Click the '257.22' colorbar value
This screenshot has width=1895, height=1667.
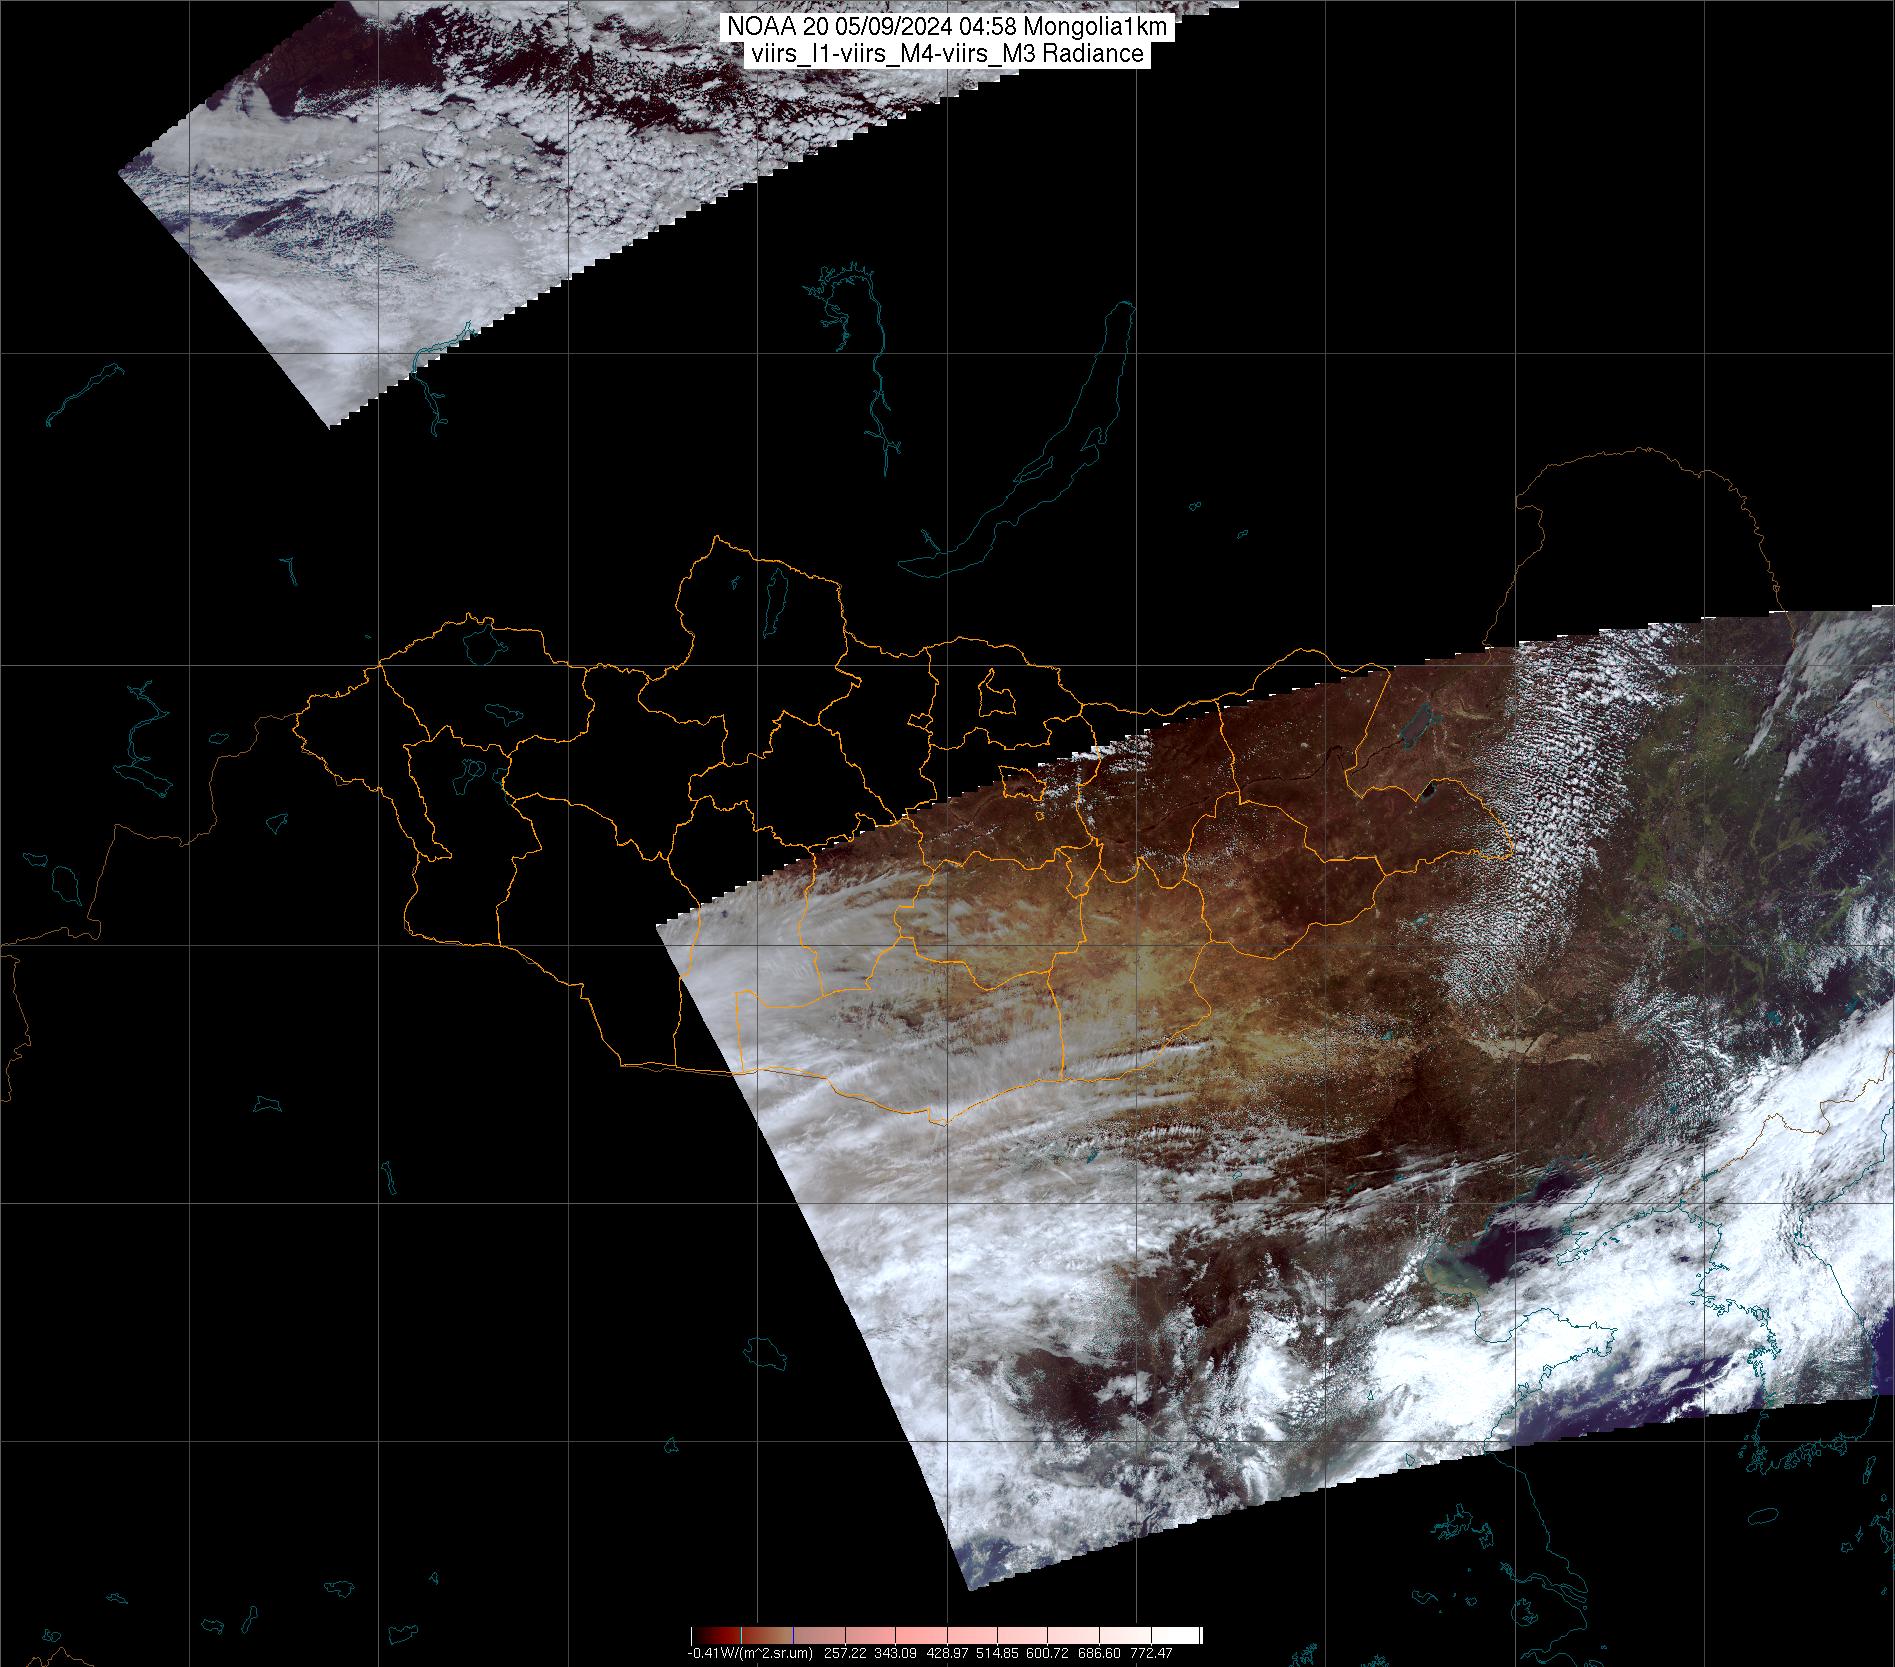[845, 1653]
